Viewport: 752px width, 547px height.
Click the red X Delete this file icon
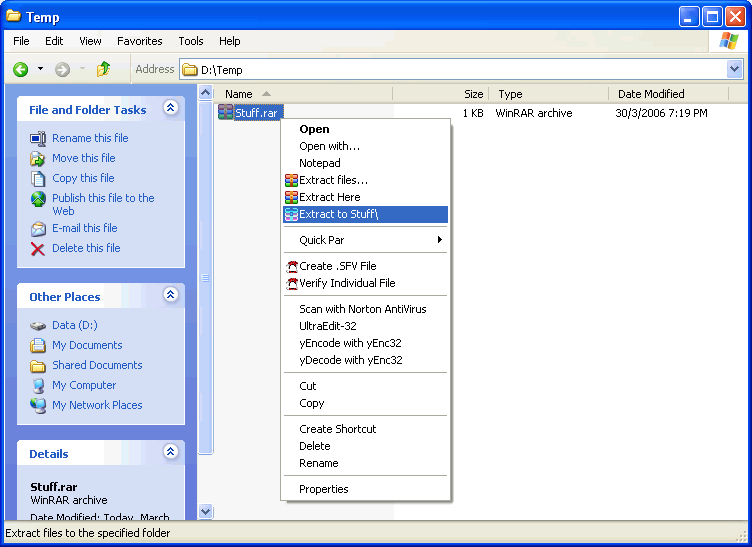[x=38, y=248]
